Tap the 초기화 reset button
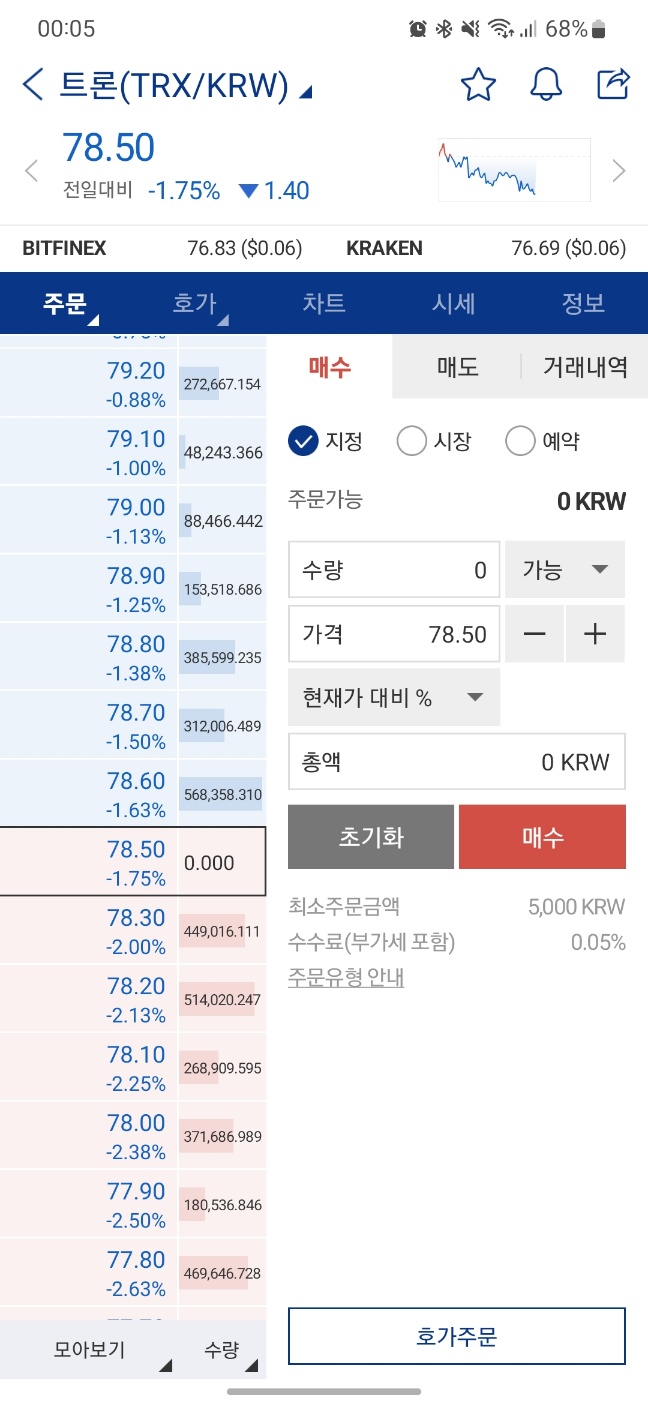The height and width of the screenshot is (1404, 648). coord(371,837)
